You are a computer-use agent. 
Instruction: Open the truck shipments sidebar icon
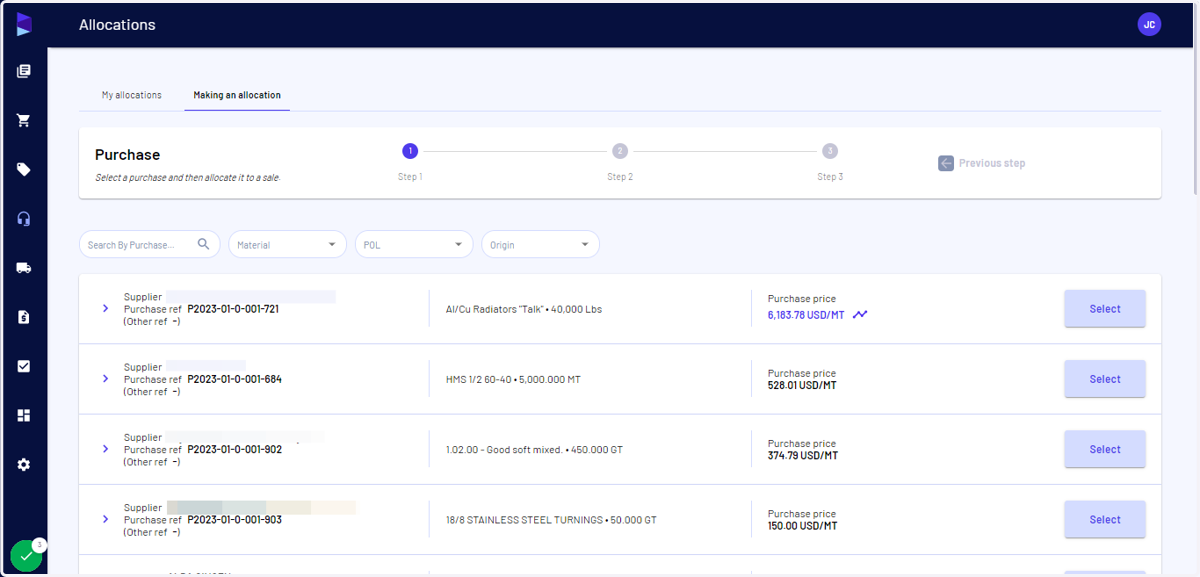(x=24, y=268)
